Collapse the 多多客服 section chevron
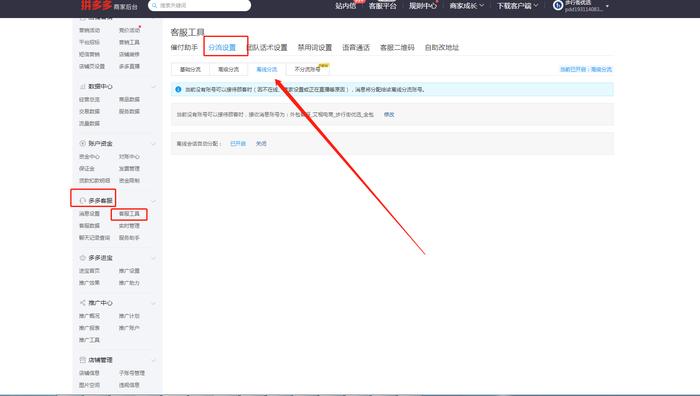 tap(154, 201)
